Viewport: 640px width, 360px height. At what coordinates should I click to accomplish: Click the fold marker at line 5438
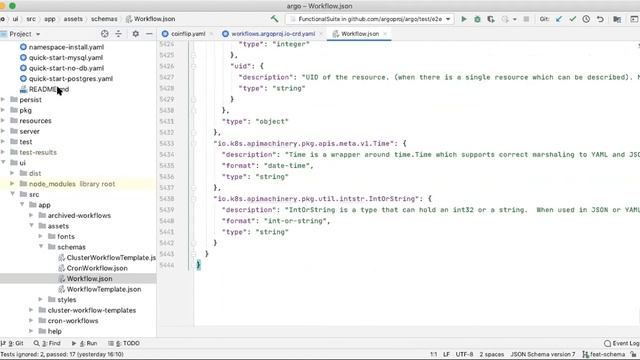193,198
